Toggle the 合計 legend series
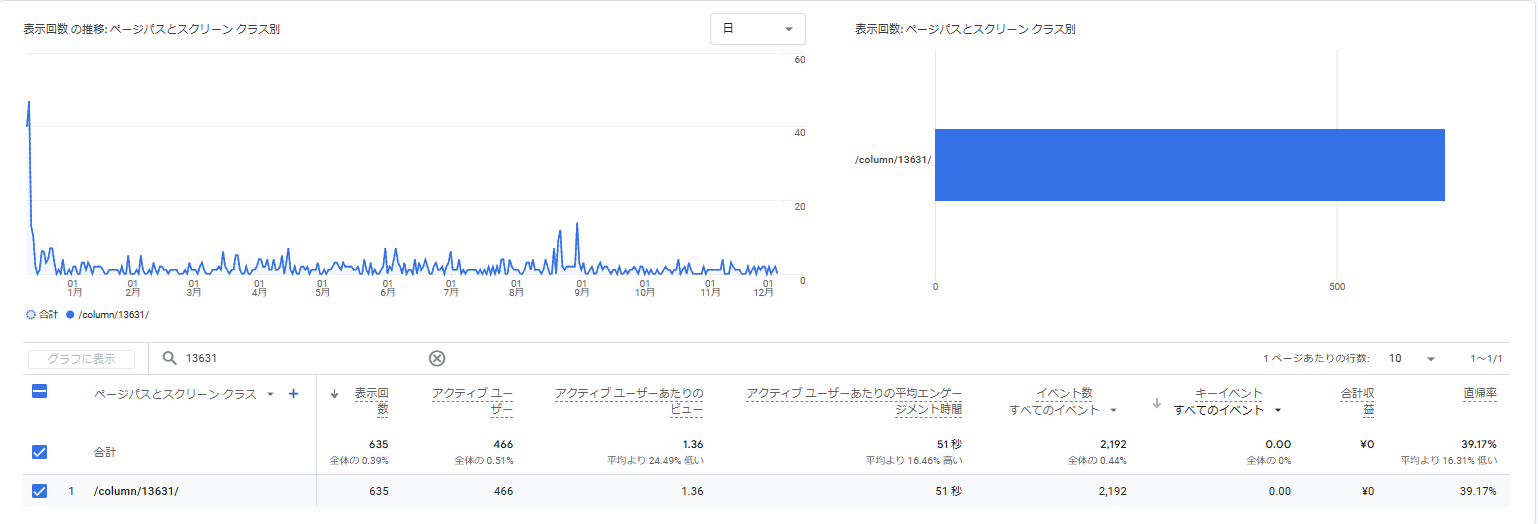Screen dimensions: 1538x524 click(x=42, y=315)
